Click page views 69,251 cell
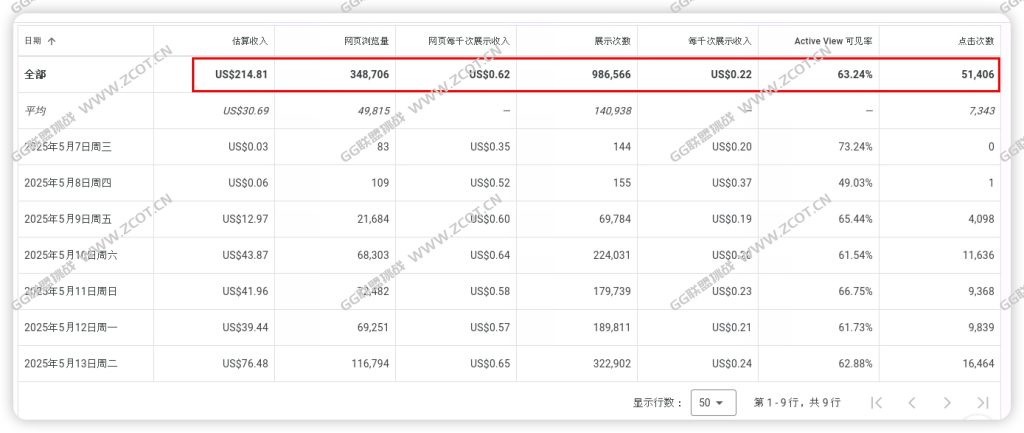 pos(374,328)
